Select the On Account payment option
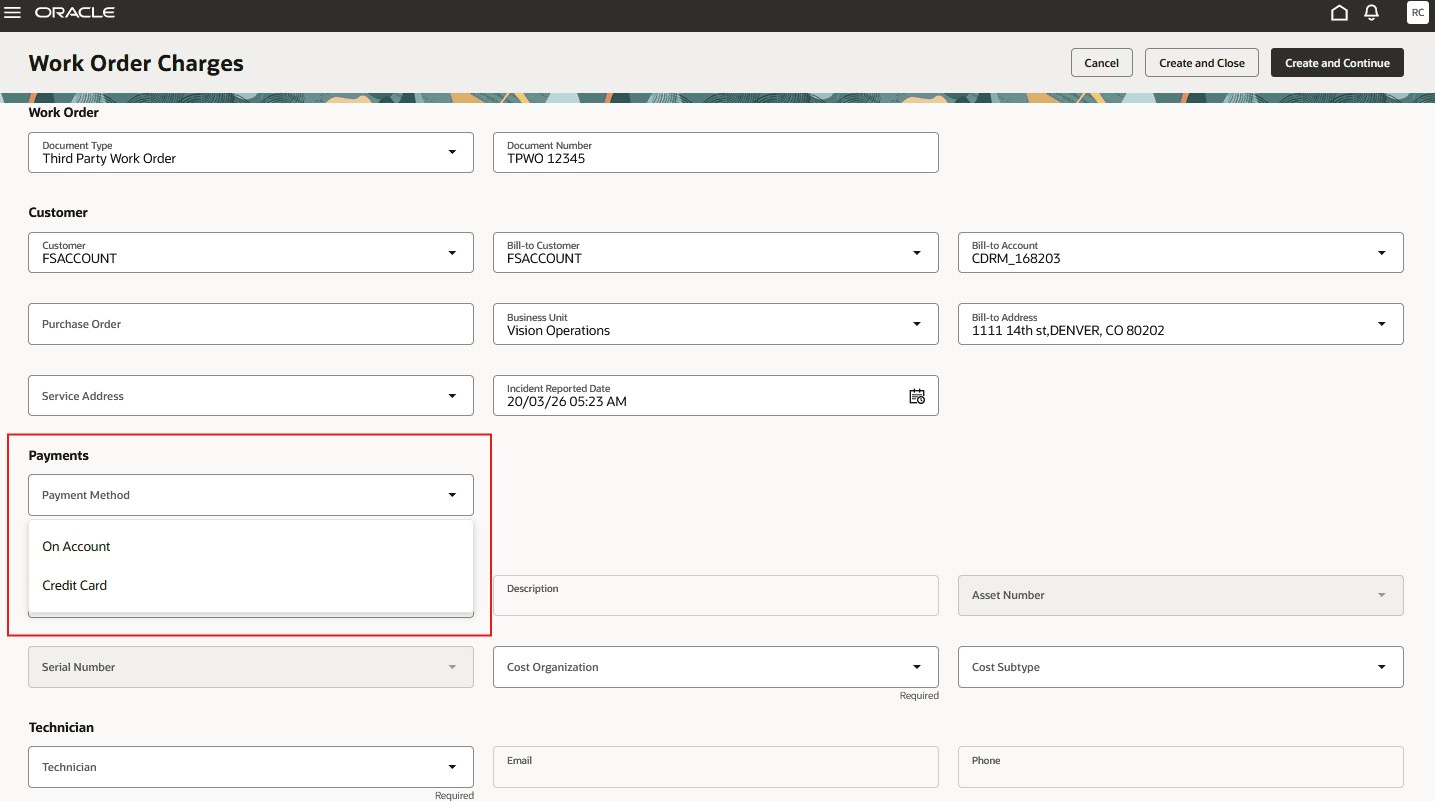 (x=251, y=547)
